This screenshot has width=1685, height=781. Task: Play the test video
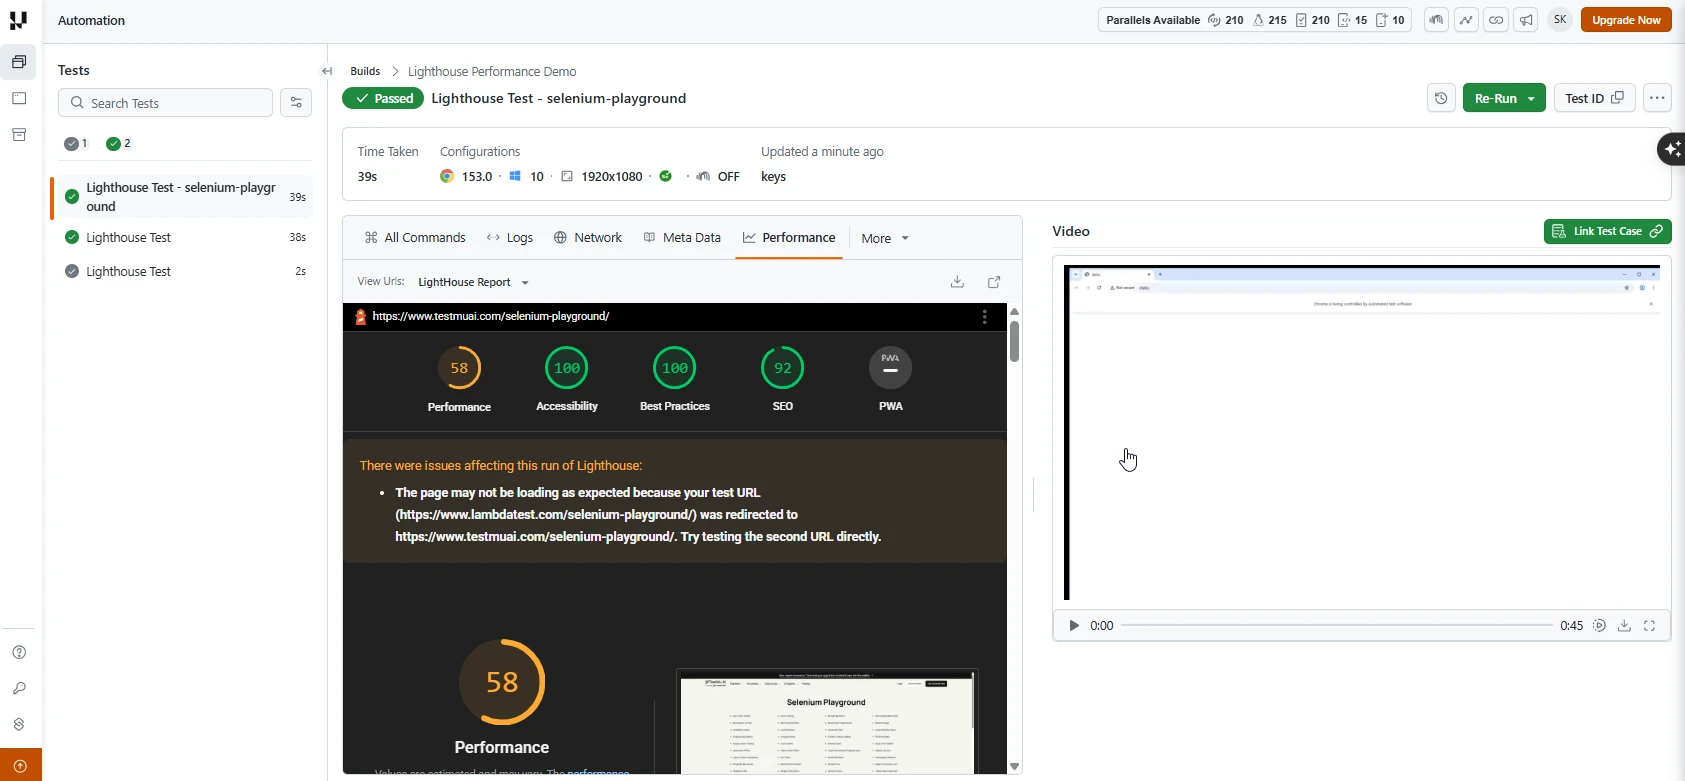[x=1074, y=625]
